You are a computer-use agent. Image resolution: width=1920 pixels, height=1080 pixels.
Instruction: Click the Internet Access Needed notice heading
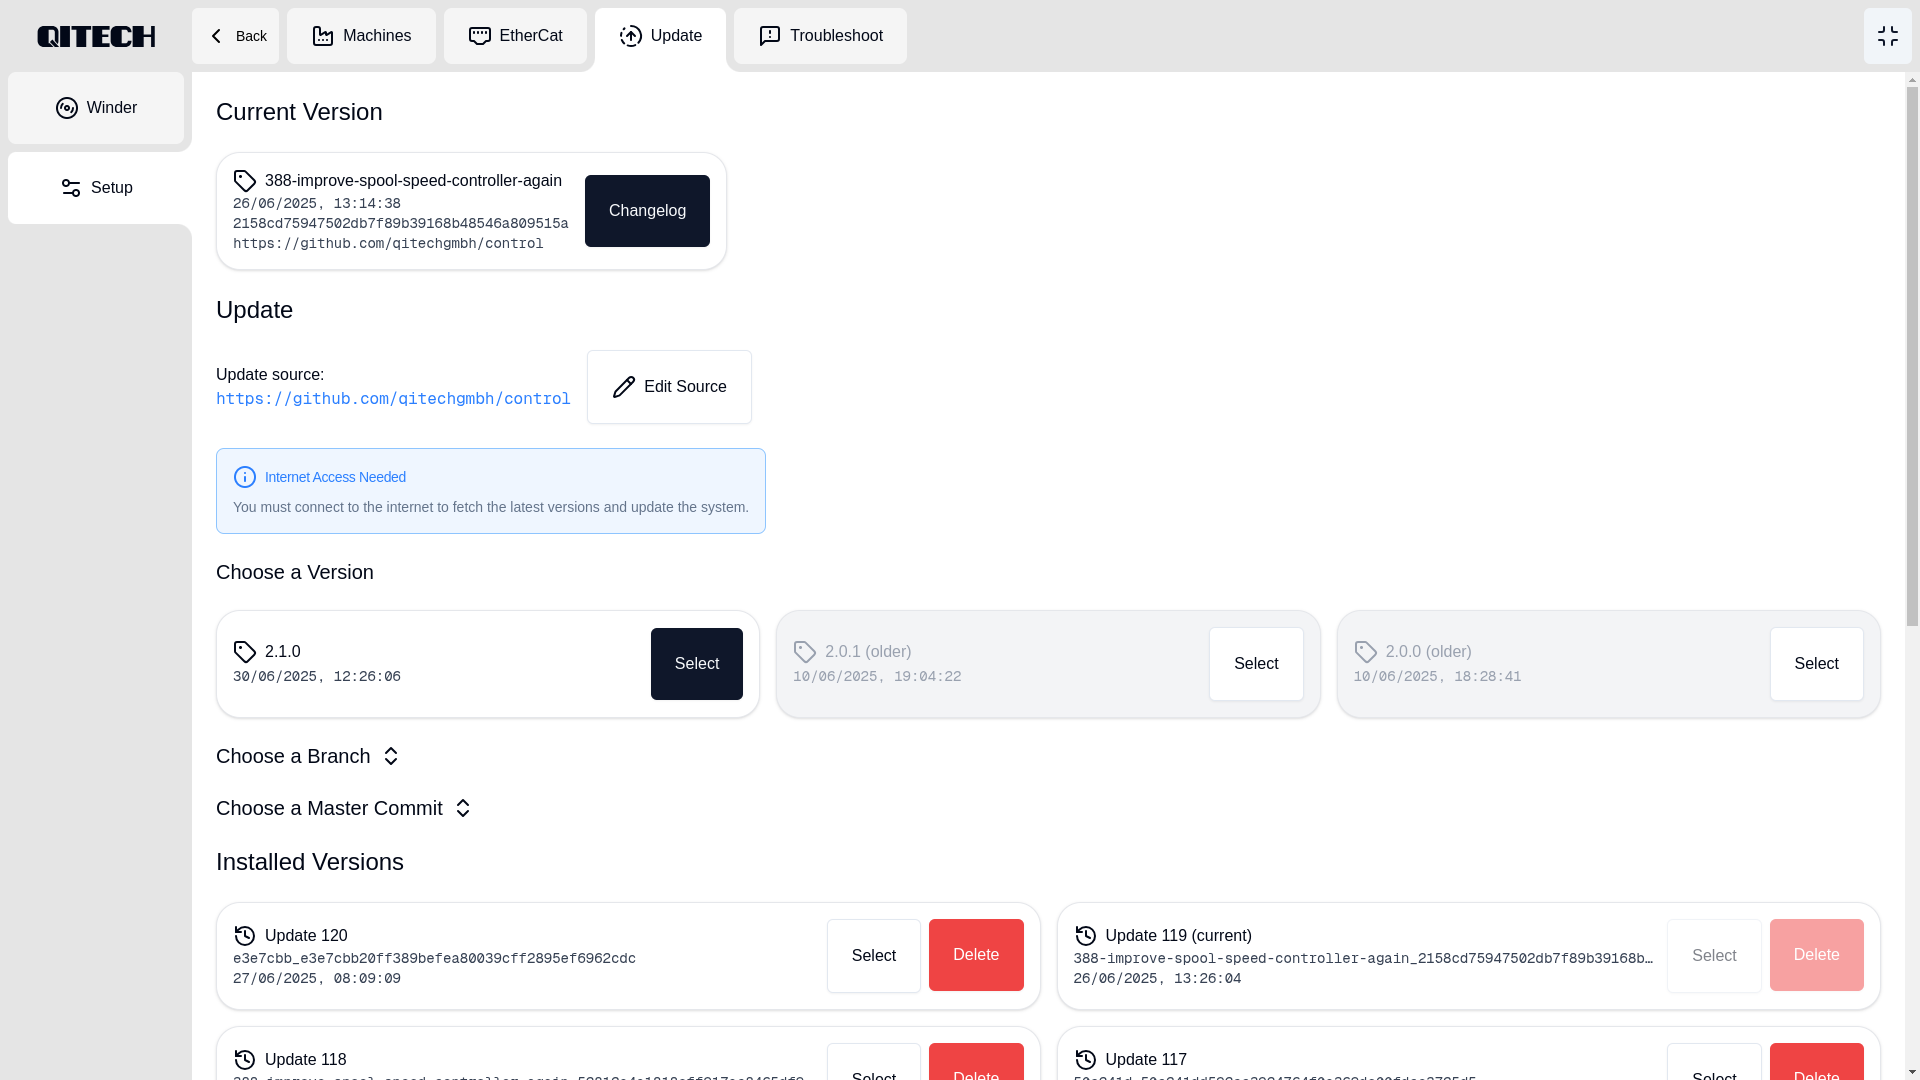pos(335,477)
